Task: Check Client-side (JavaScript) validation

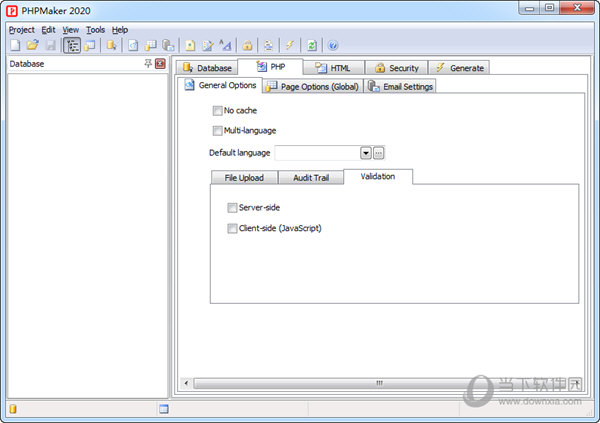Action: click(x=232, y=229)
